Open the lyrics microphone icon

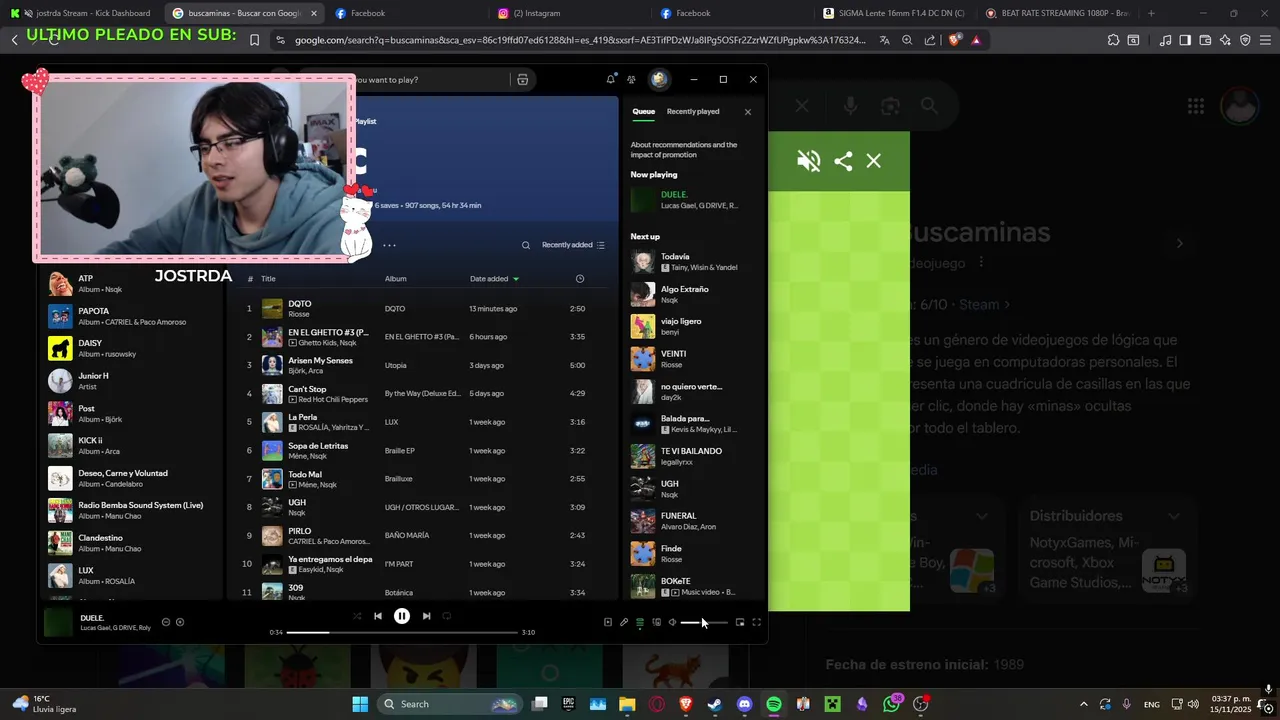point(624,622)
